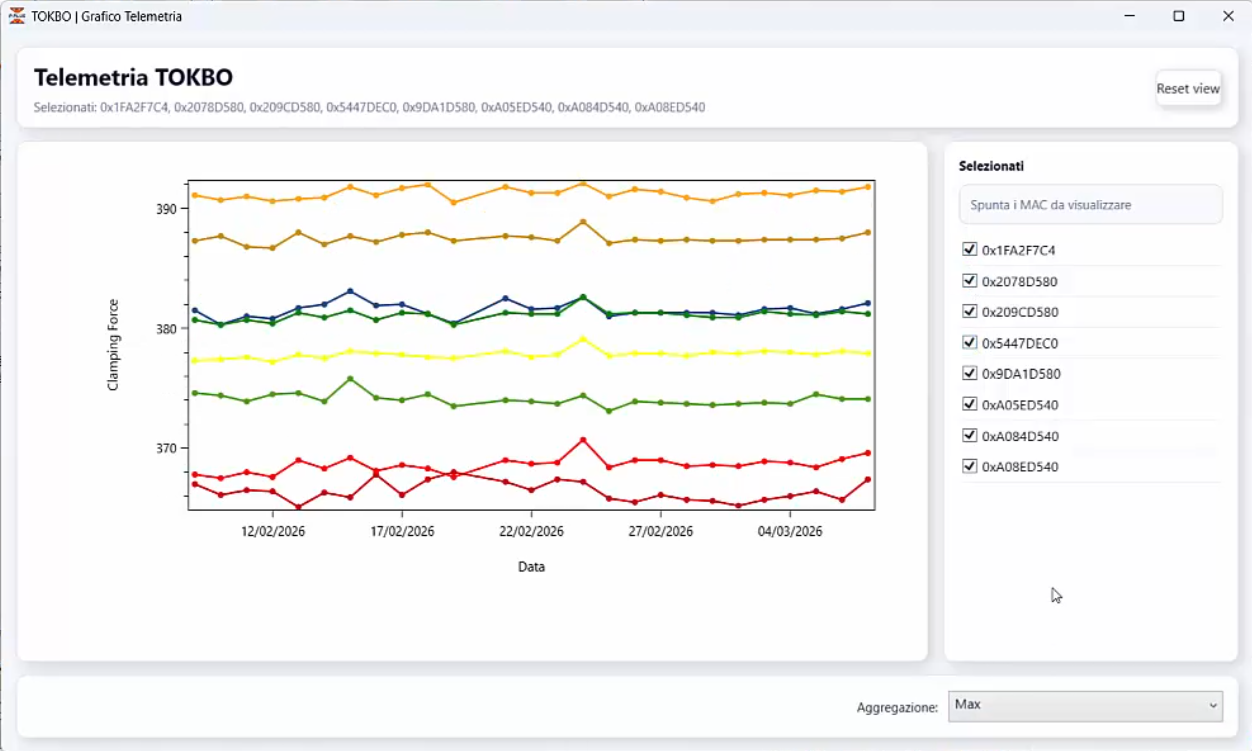Click the TOKBO app icon in title bar
The height and width of the screenshot is (751, 1252).
16,16
